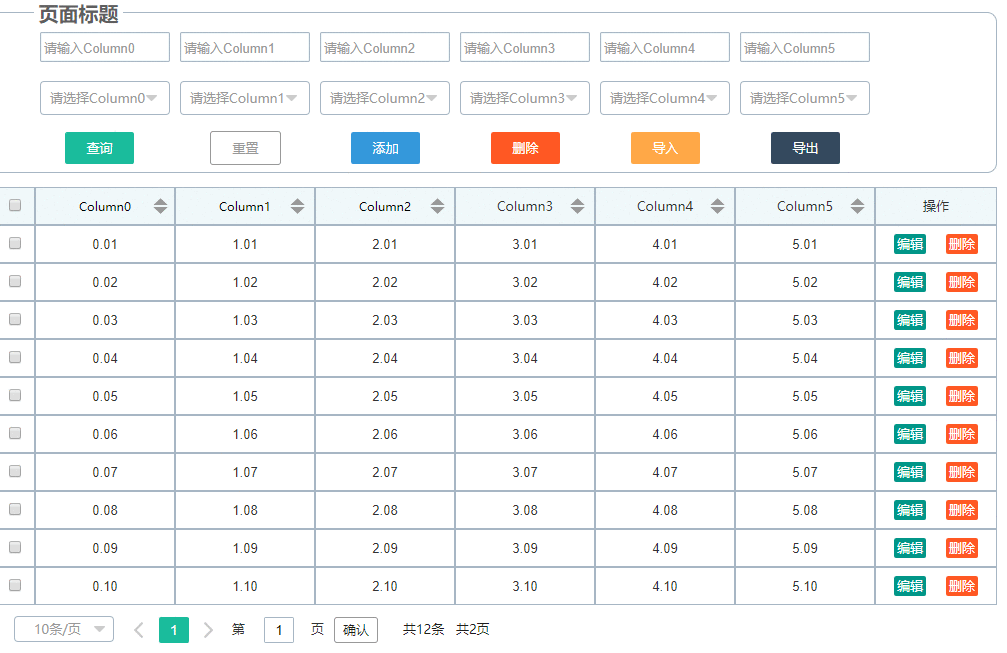Click the dark 导出 button
Viewport: 1007px width, 653px height.
click(805, 148)
